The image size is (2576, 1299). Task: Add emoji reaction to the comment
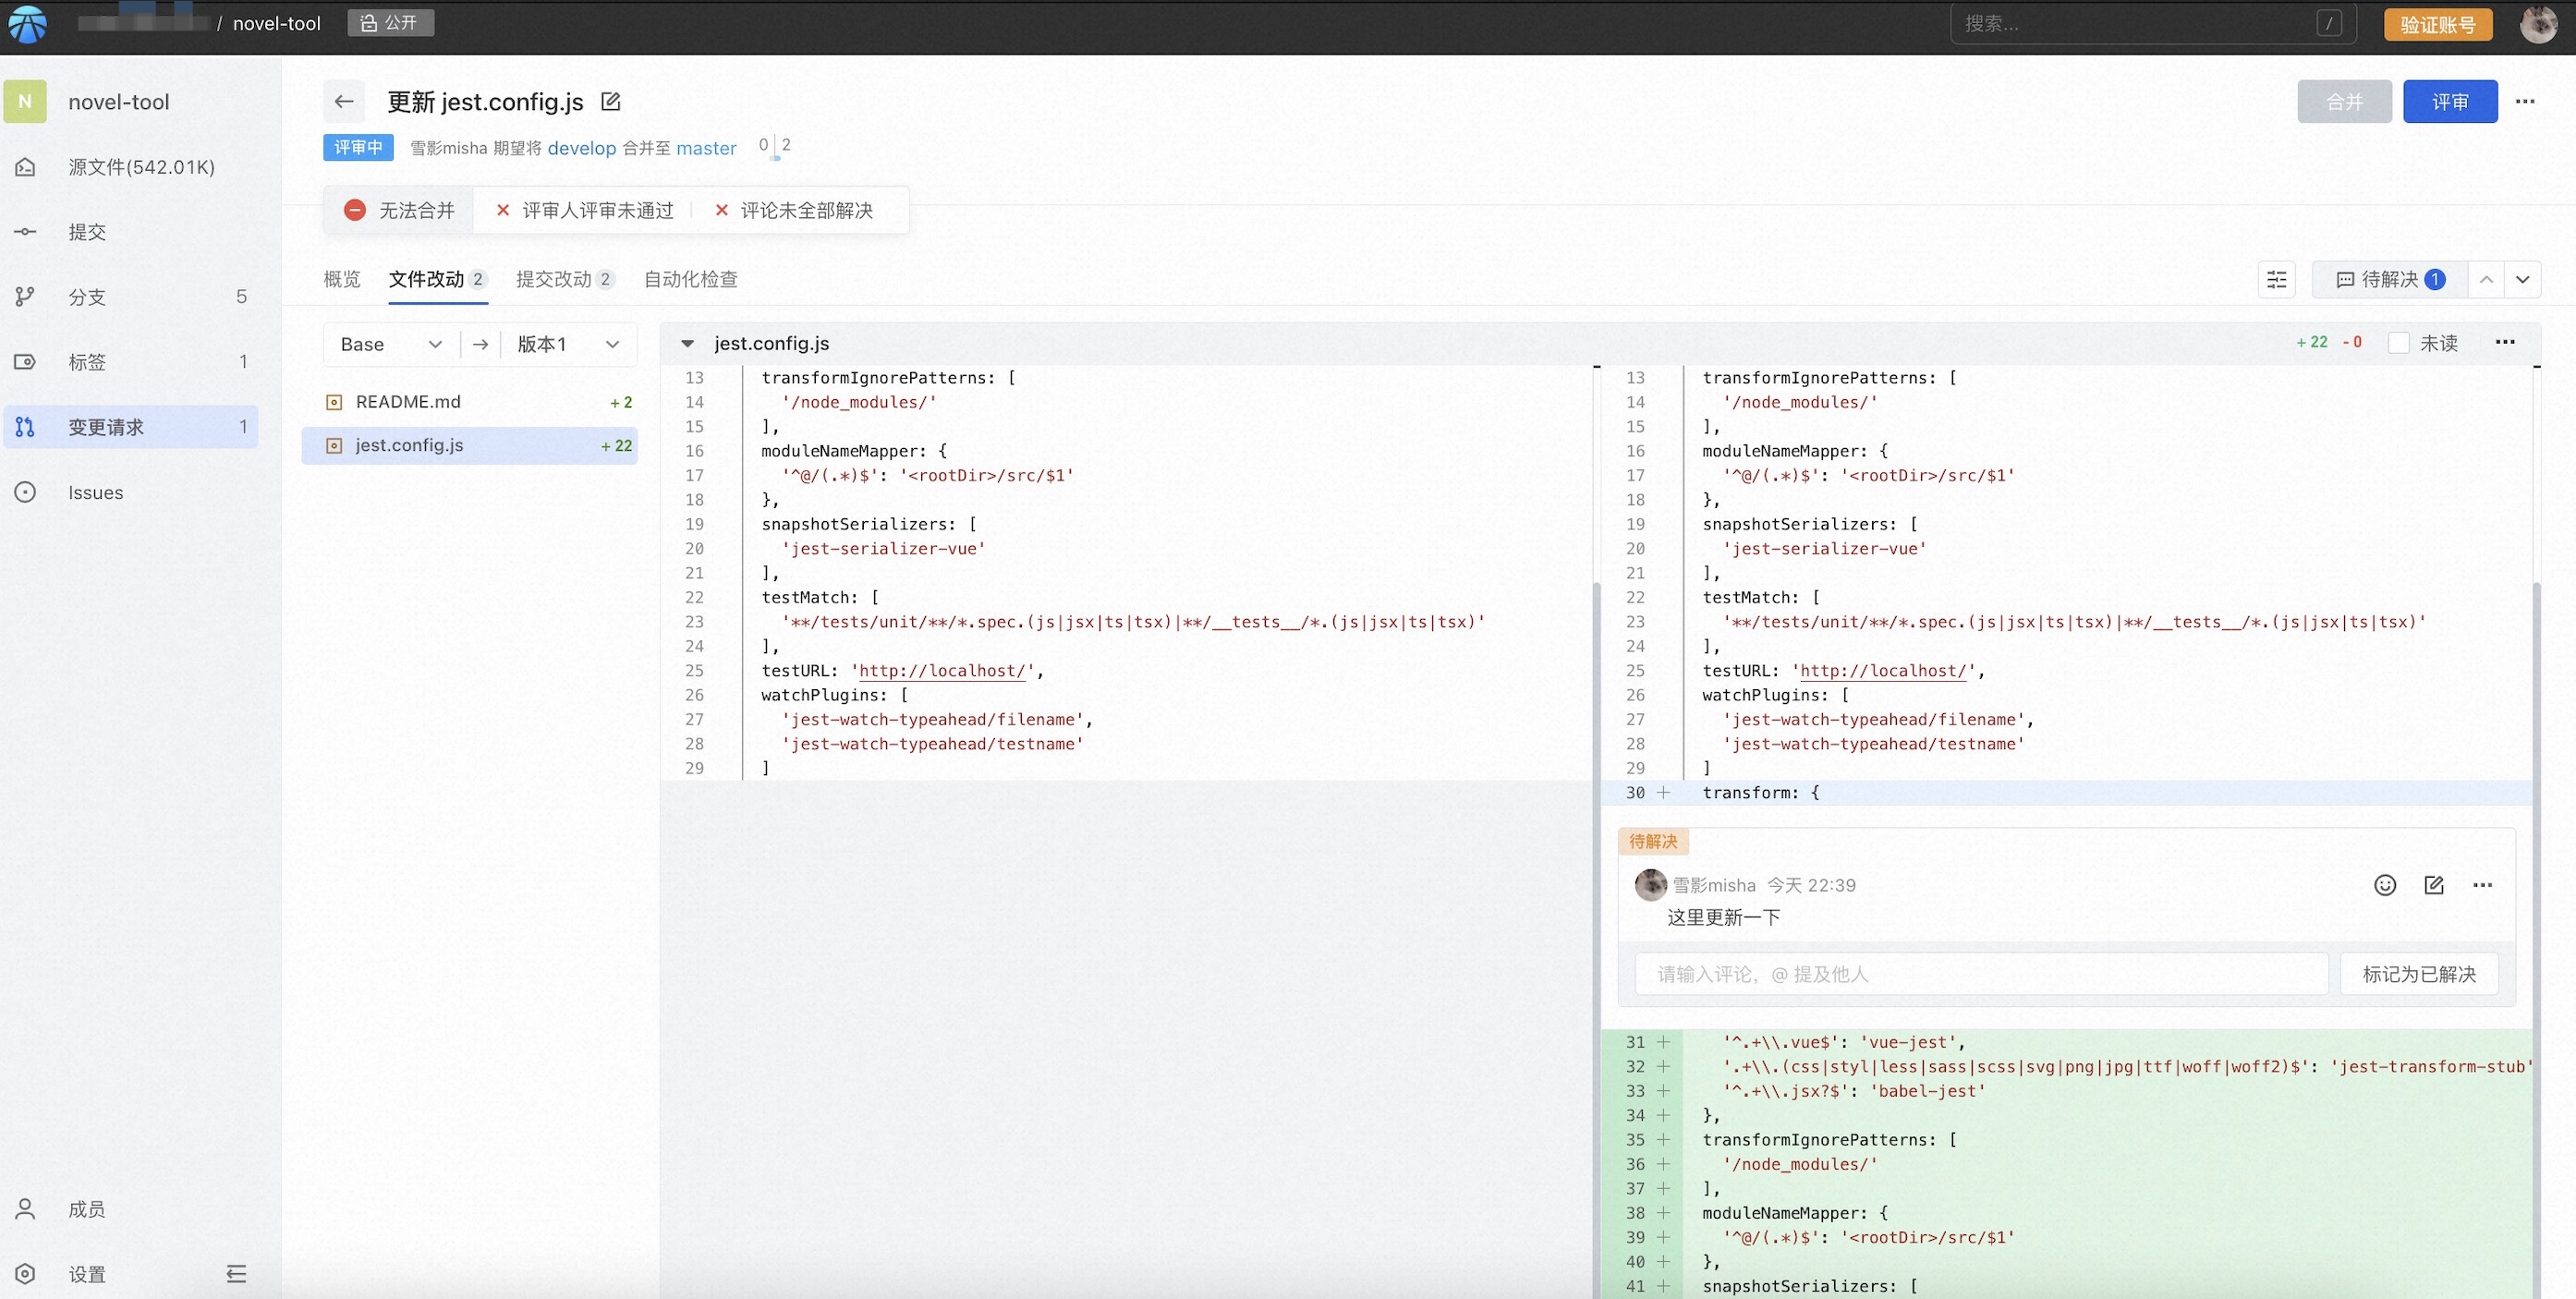[2385, 885]
